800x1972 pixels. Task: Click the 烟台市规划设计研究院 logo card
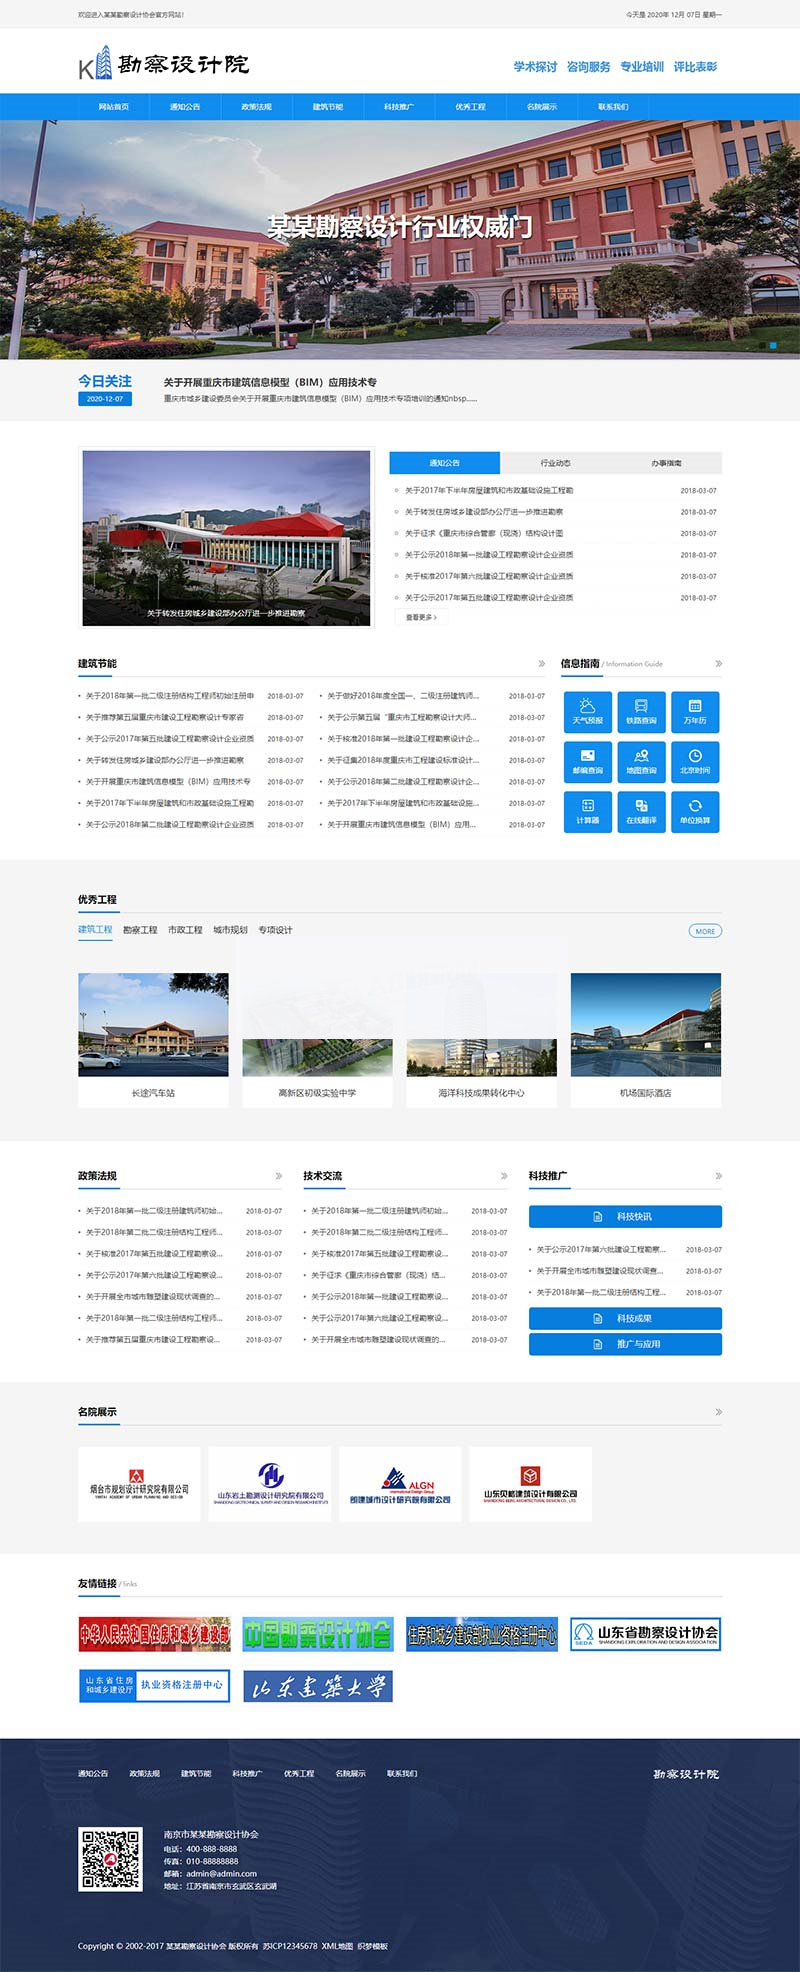tap(139, 1484)
